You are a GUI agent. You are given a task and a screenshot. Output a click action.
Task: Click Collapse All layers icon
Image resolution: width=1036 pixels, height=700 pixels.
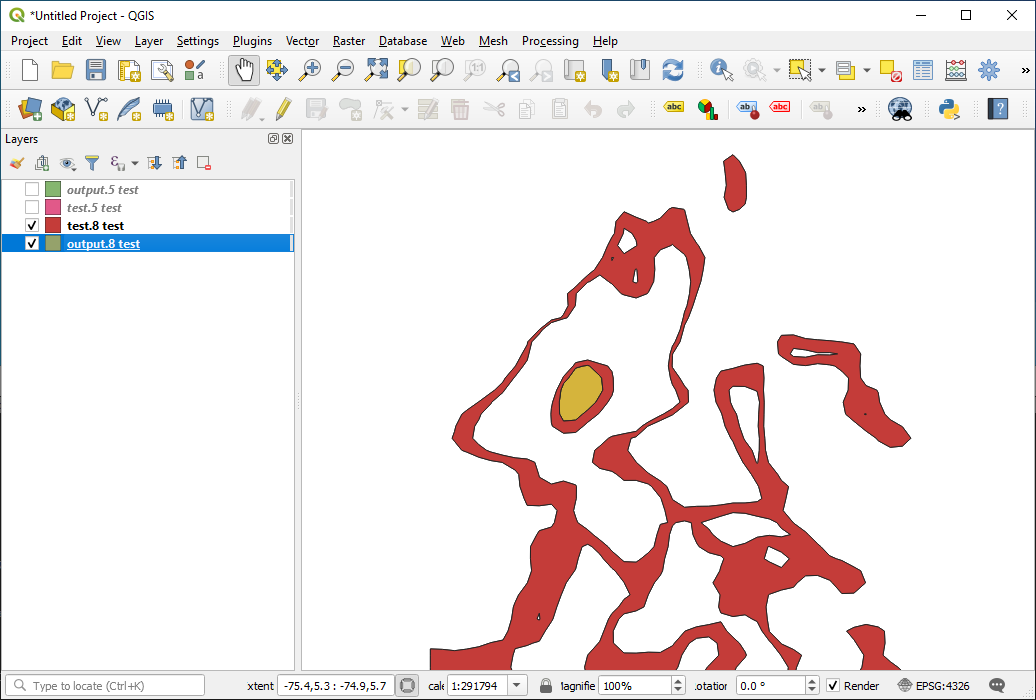tap(180, 163)
